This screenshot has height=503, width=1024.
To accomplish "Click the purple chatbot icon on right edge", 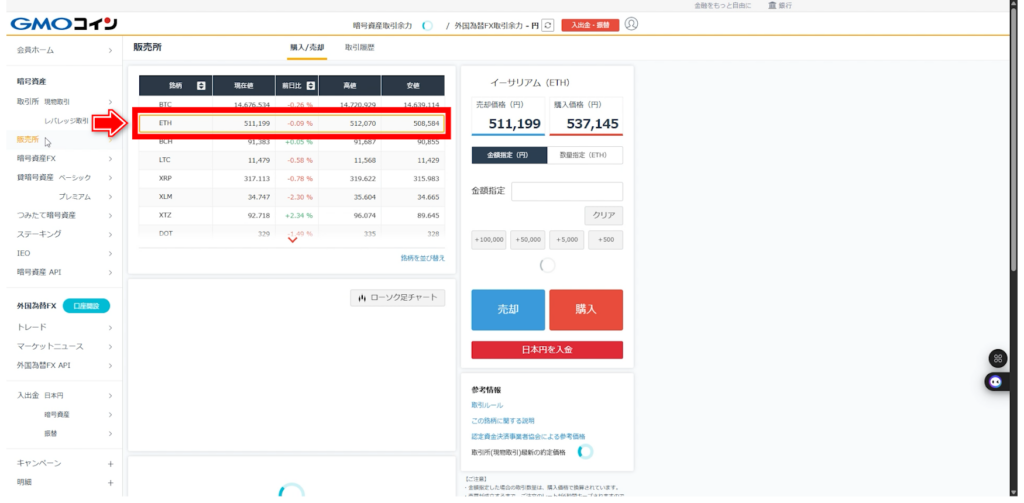I will pyautogui.click(x=996, y=381).
